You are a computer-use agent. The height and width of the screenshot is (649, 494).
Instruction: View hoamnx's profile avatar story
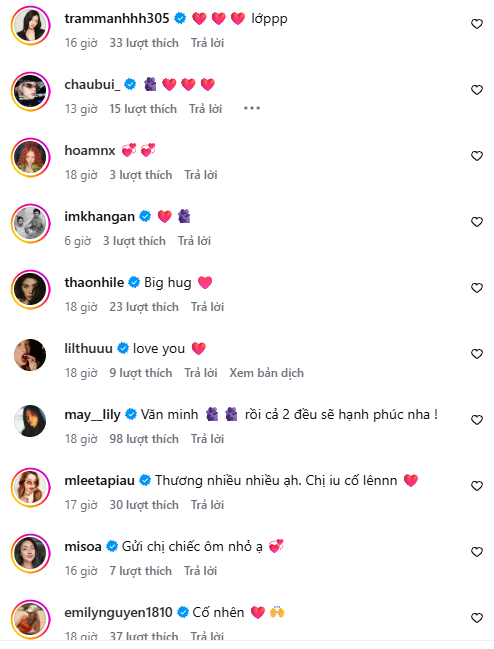pyautogui.click(x=30, y=157)
